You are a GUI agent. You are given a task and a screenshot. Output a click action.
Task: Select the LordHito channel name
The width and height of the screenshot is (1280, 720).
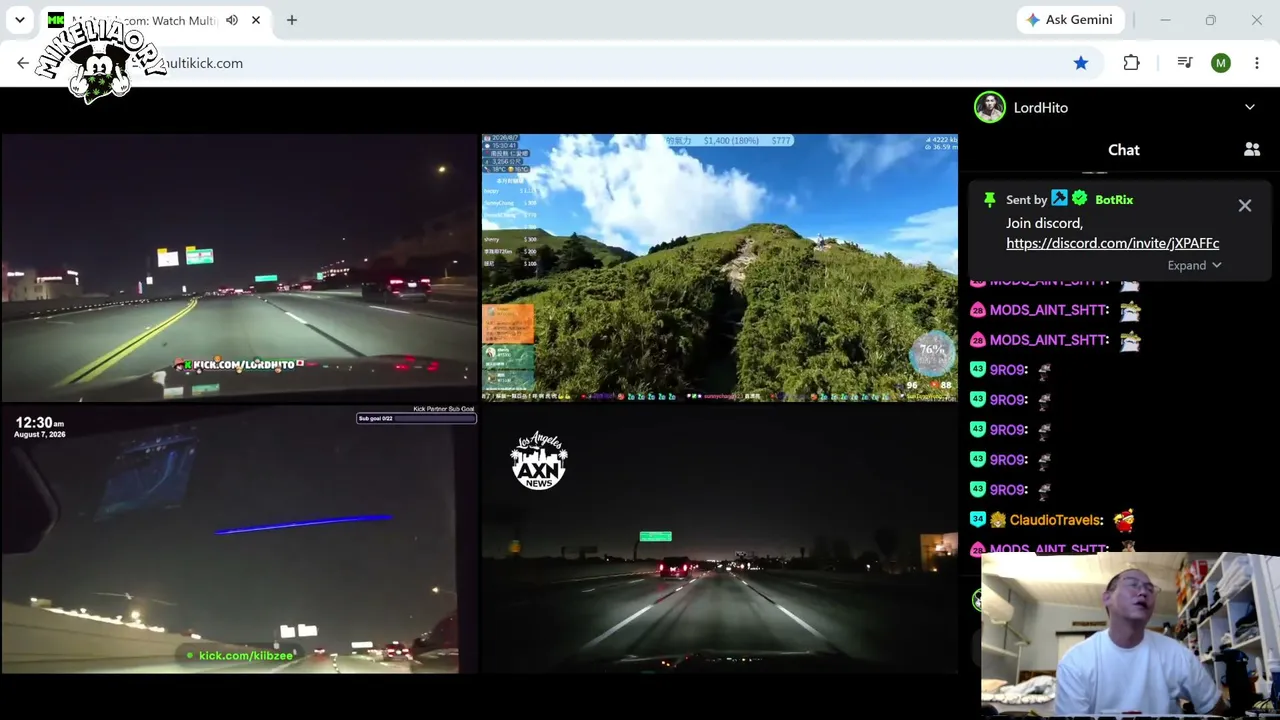[1041, 108]
